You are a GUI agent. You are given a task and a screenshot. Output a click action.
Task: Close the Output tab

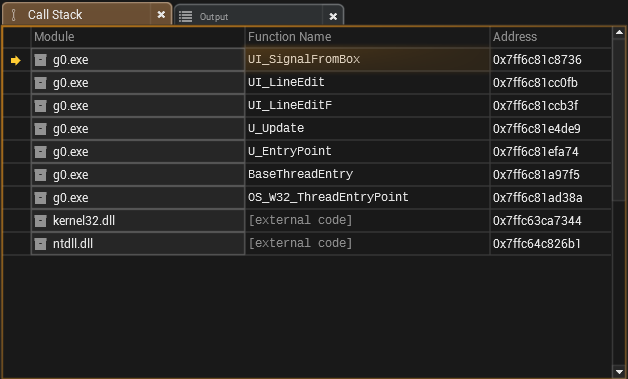(333, 16)
